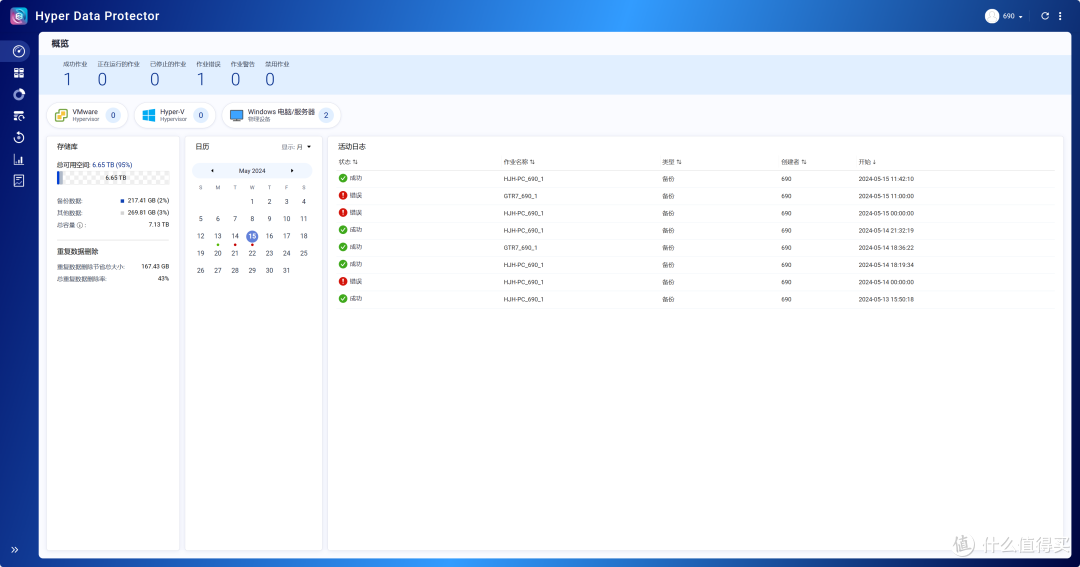
Task: Expand the sidebar with double-chevron icon
Action: 14,550
